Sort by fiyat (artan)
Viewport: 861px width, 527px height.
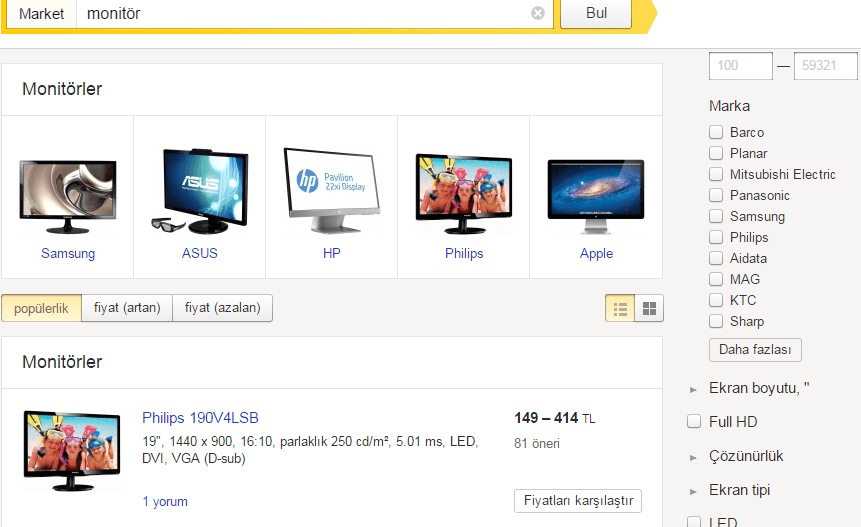tap(127, 309)
